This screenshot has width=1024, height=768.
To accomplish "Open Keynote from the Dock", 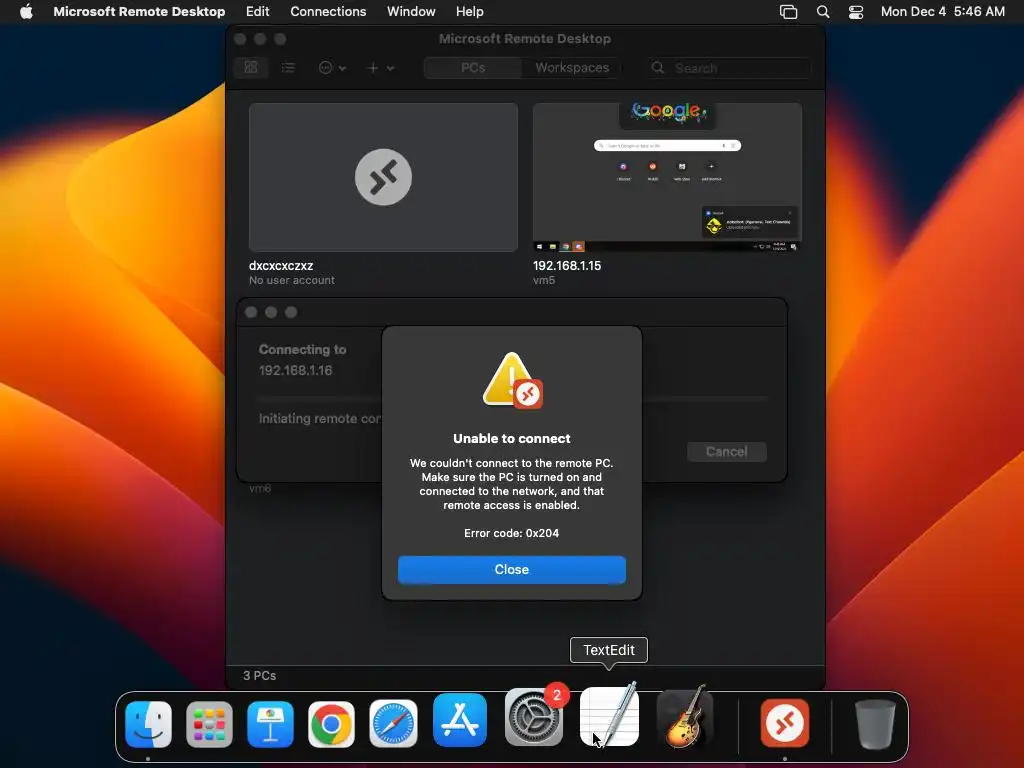I will [x=270, y=724].
